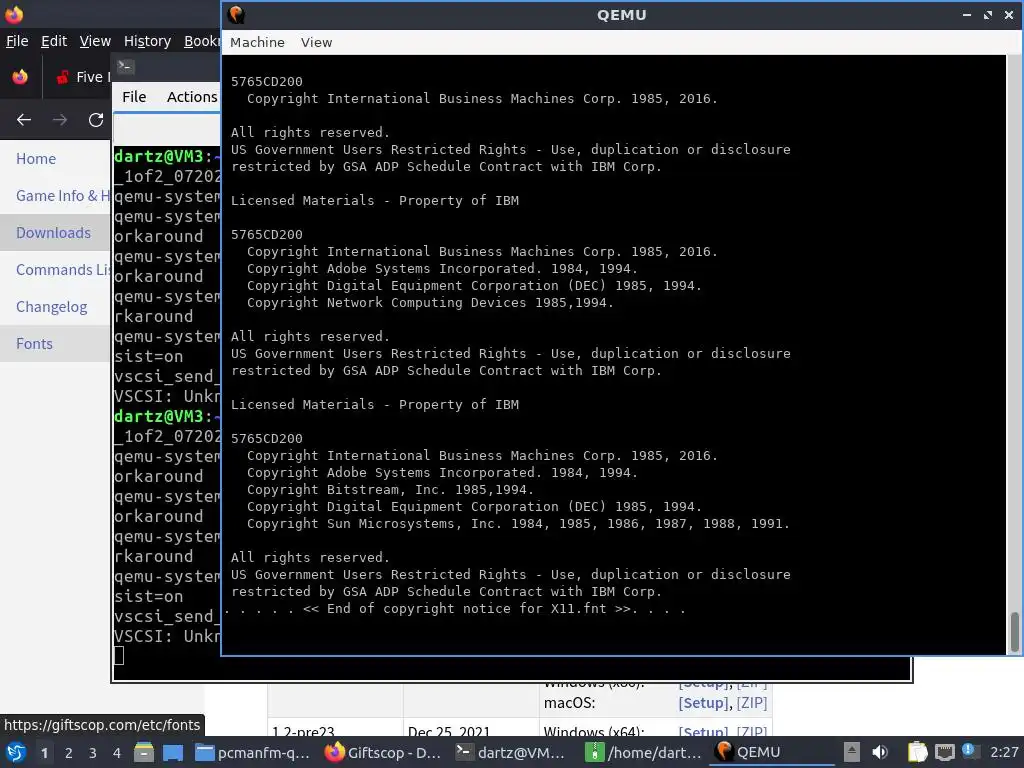Open the terminal window's Actions menu
The width and height of the screenshot is (1024, 768).
(x=191, y=97)
